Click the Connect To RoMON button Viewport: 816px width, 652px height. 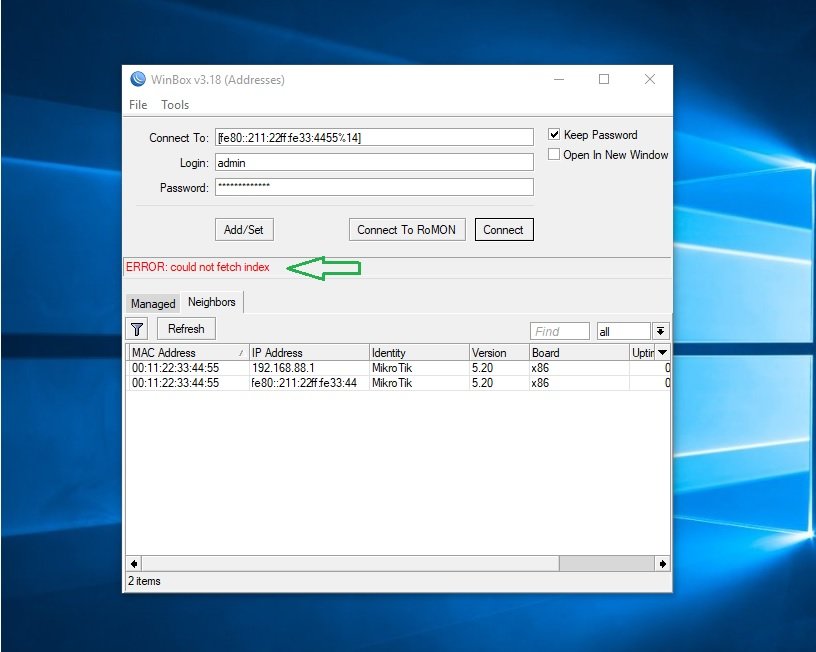click(x=406, y=229)
